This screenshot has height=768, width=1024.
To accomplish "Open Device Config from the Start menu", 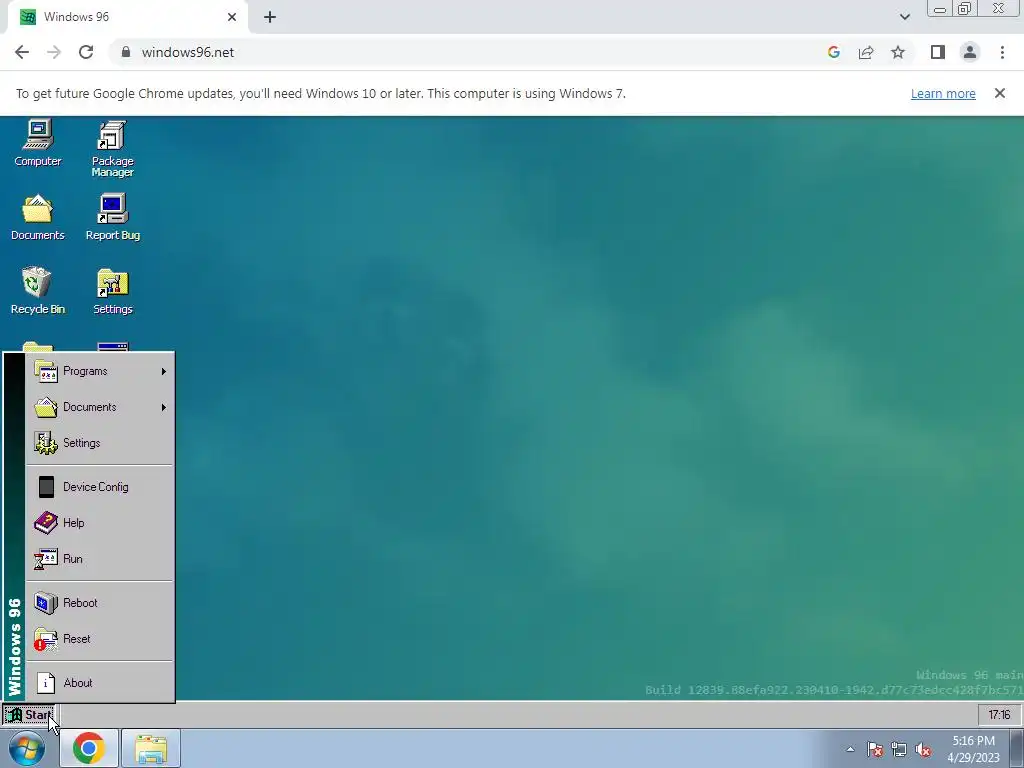I will [x=100, y=487].
